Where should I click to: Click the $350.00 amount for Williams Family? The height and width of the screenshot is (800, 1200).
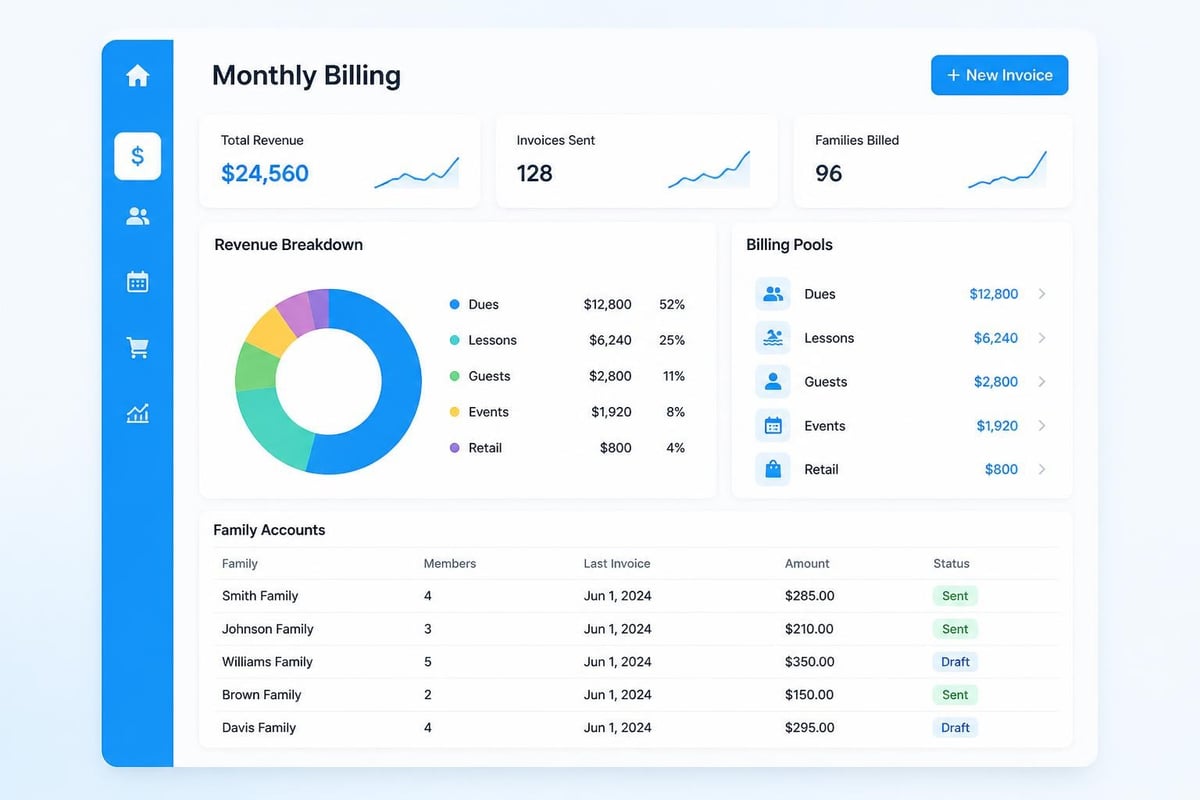[x=809, y=662]
